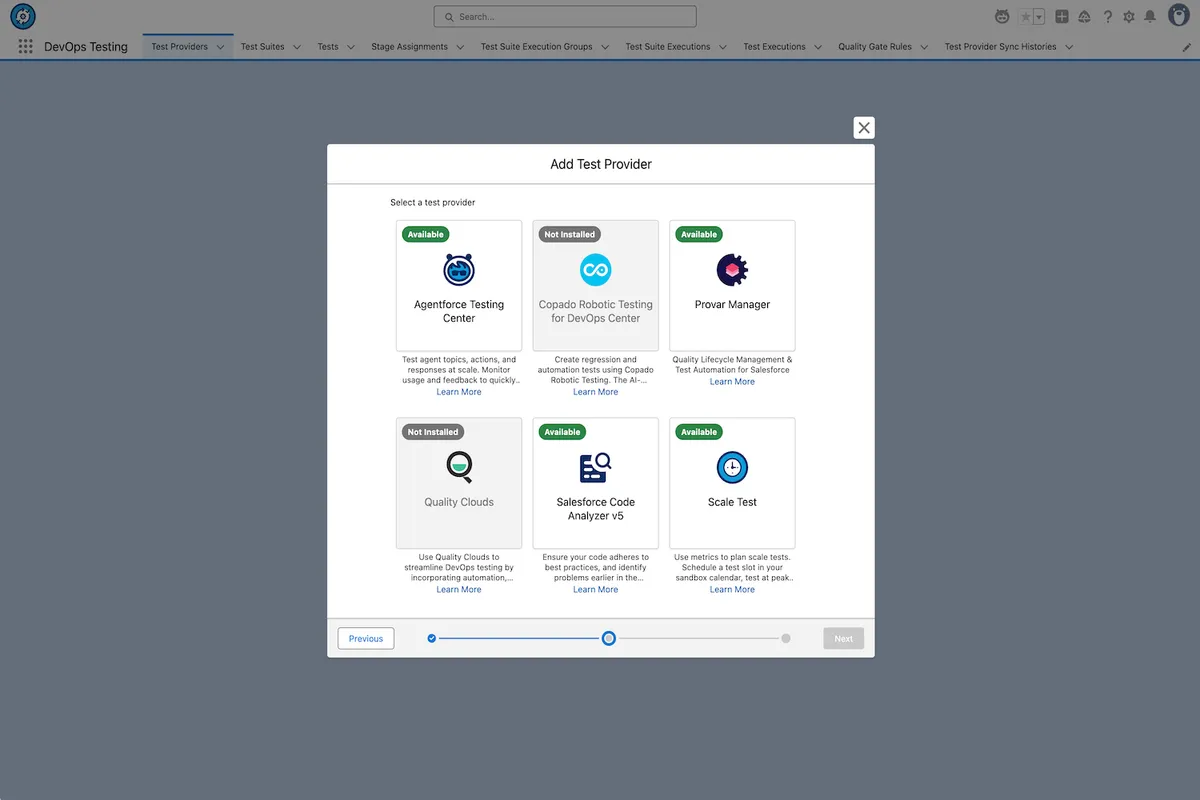Click the final gray progress step

786,638
